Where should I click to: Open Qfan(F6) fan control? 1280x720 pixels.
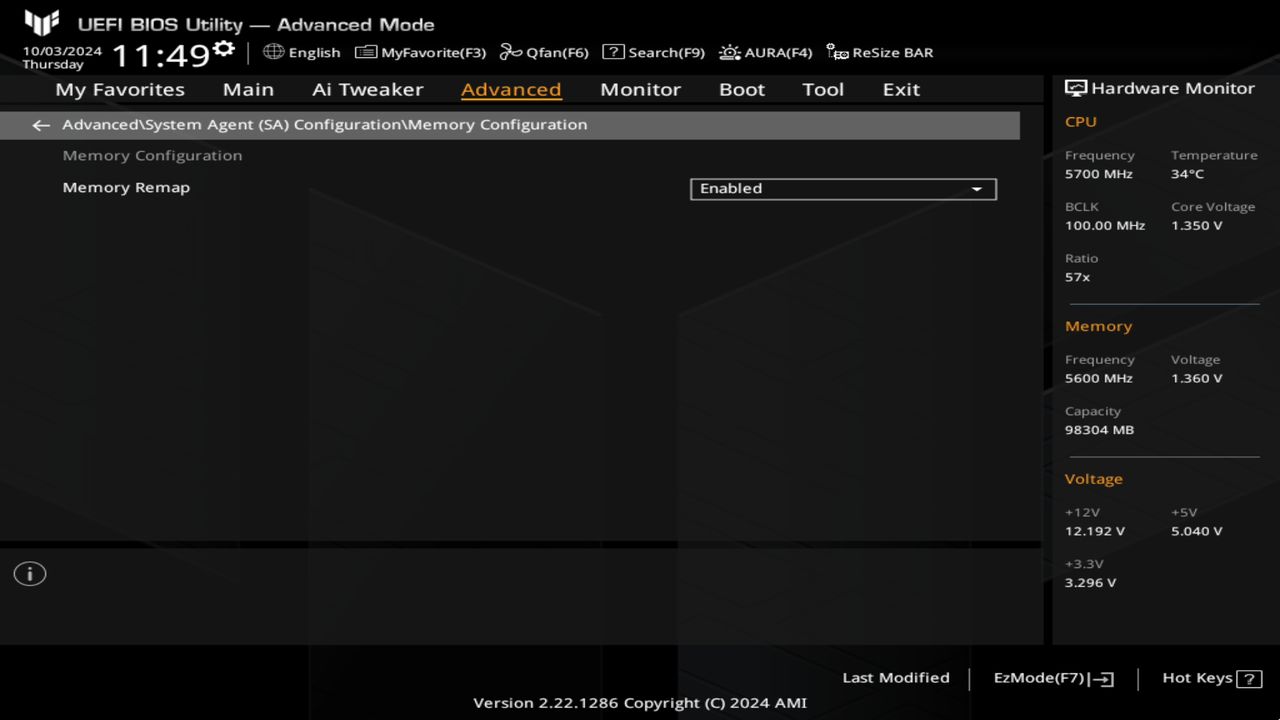click(x=544, y=52)
